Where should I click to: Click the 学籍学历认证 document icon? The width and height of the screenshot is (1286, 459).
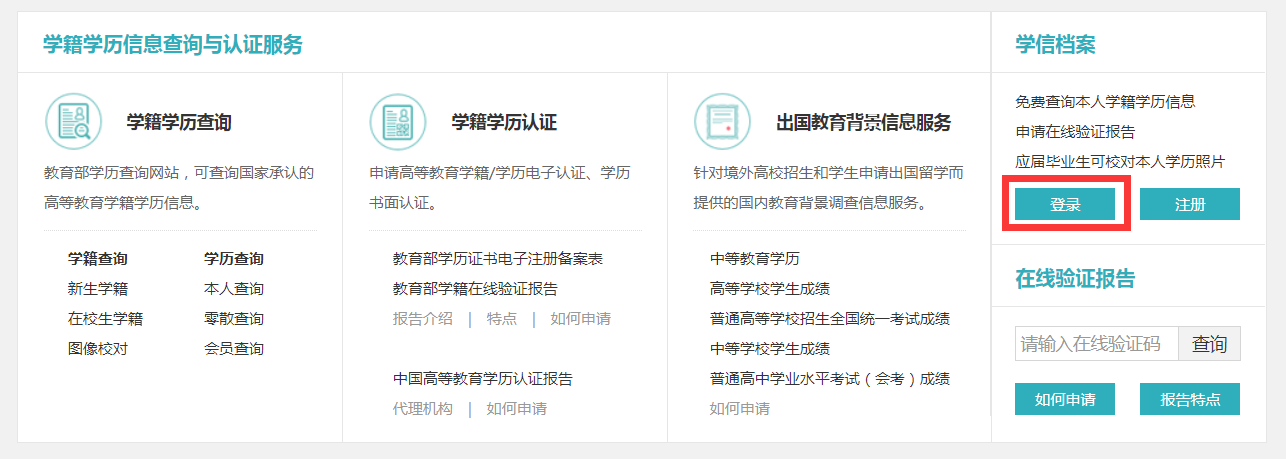click(x=398, y=121)
